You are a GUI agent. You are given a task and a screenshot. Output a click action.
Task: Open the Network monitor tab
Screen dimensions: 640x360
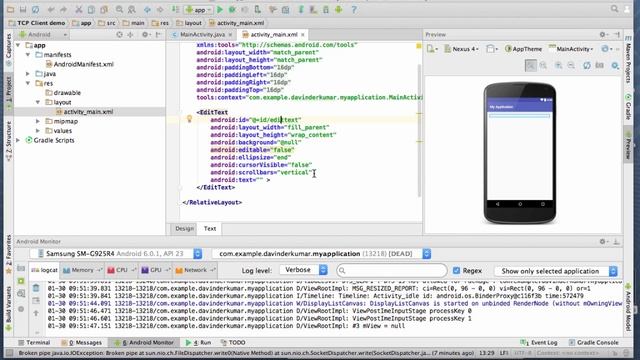[x=195, y=270]
